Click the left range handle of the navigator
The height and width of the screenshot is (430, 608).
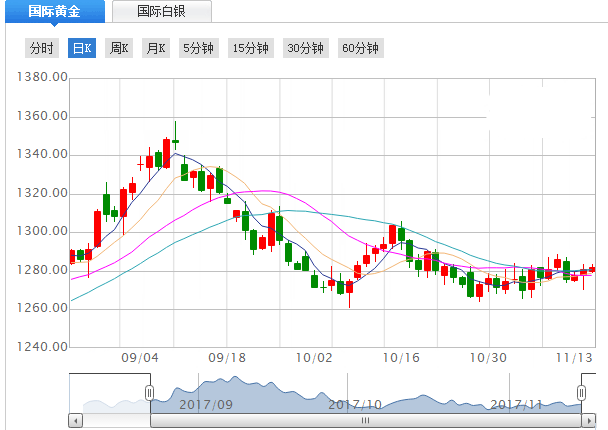150,393
